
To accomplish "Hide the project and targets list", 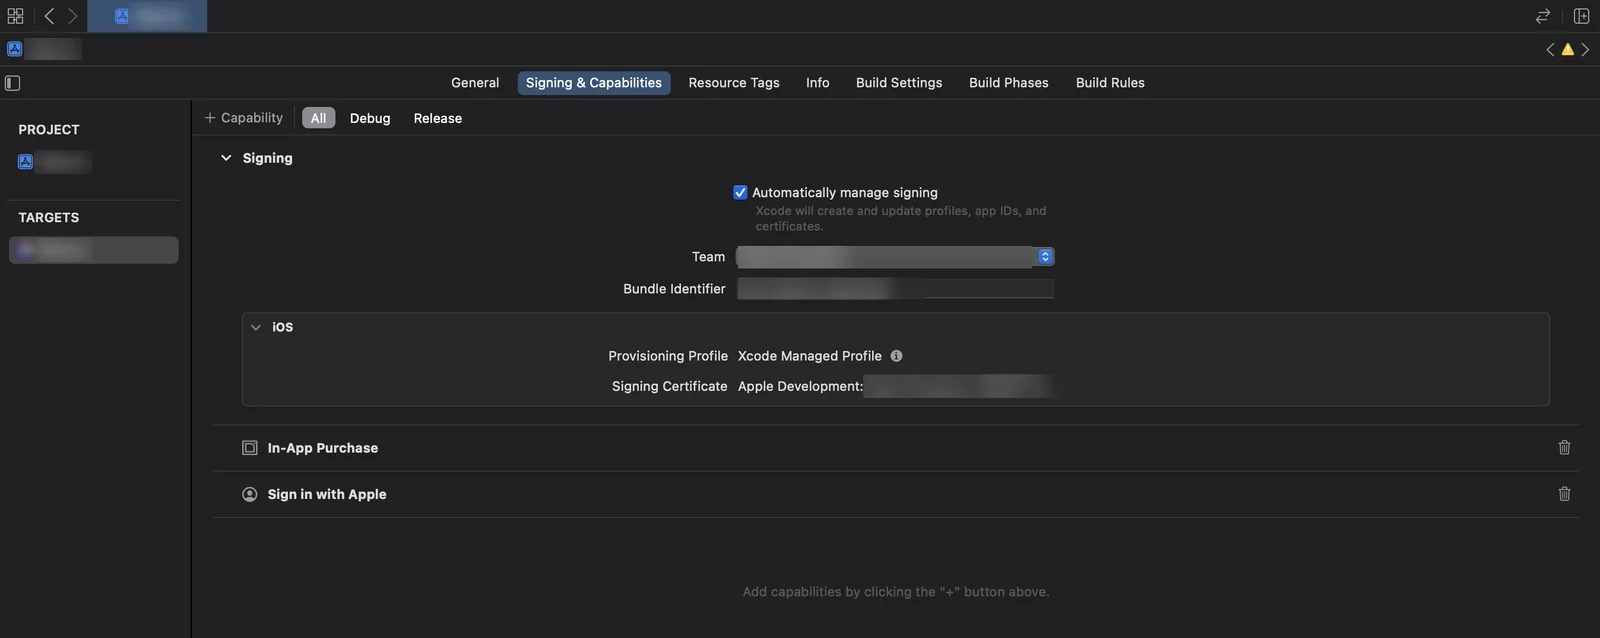I will click(13, 83).
